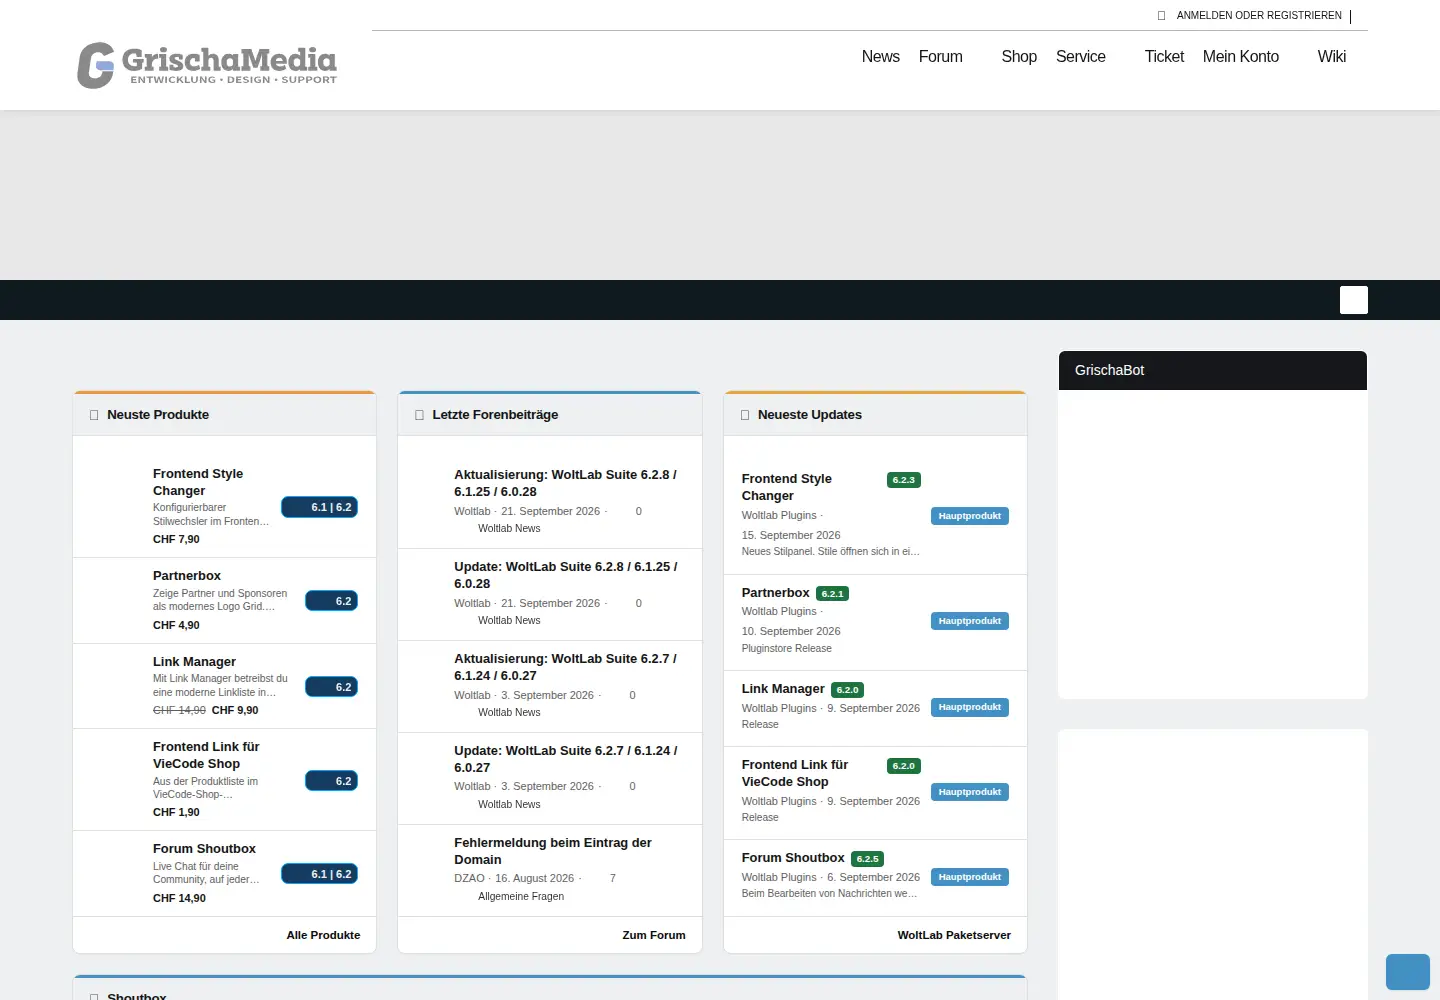Click the green 6.2.3 version badge
Viewport: 1440px width, 1000px height.
(904, 480)
